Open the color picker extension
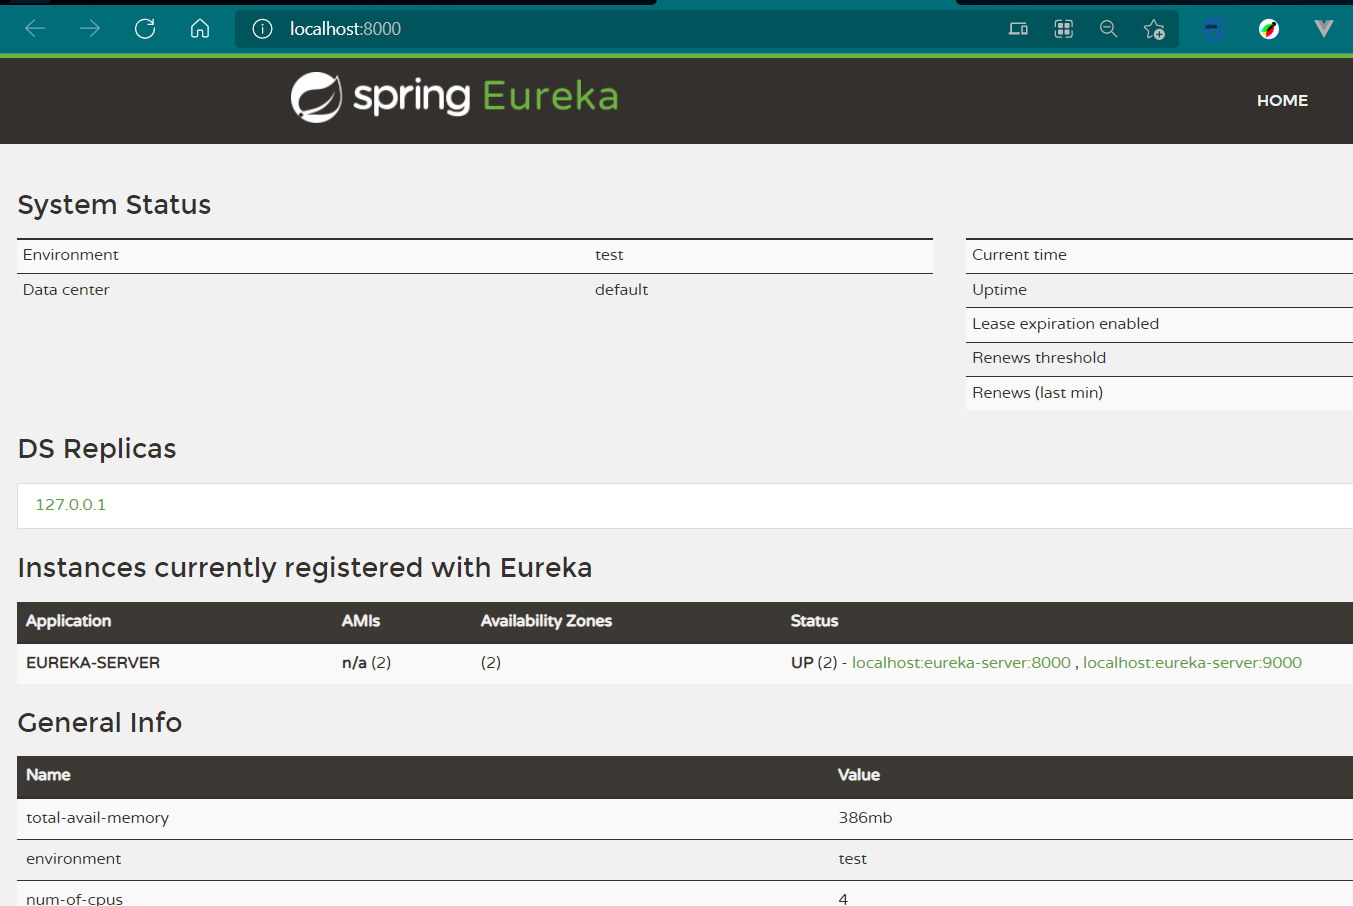This screenshot has width=1353, height=906. [1269, 29]
